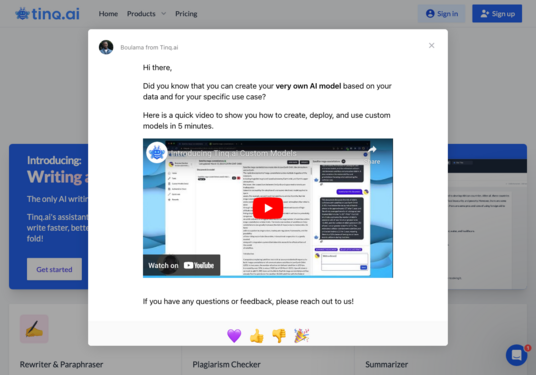This screenshot has height=375, width=536.
Task: Open the Summarizer tool
Action: pyautogui.click(x=387, y=364)
